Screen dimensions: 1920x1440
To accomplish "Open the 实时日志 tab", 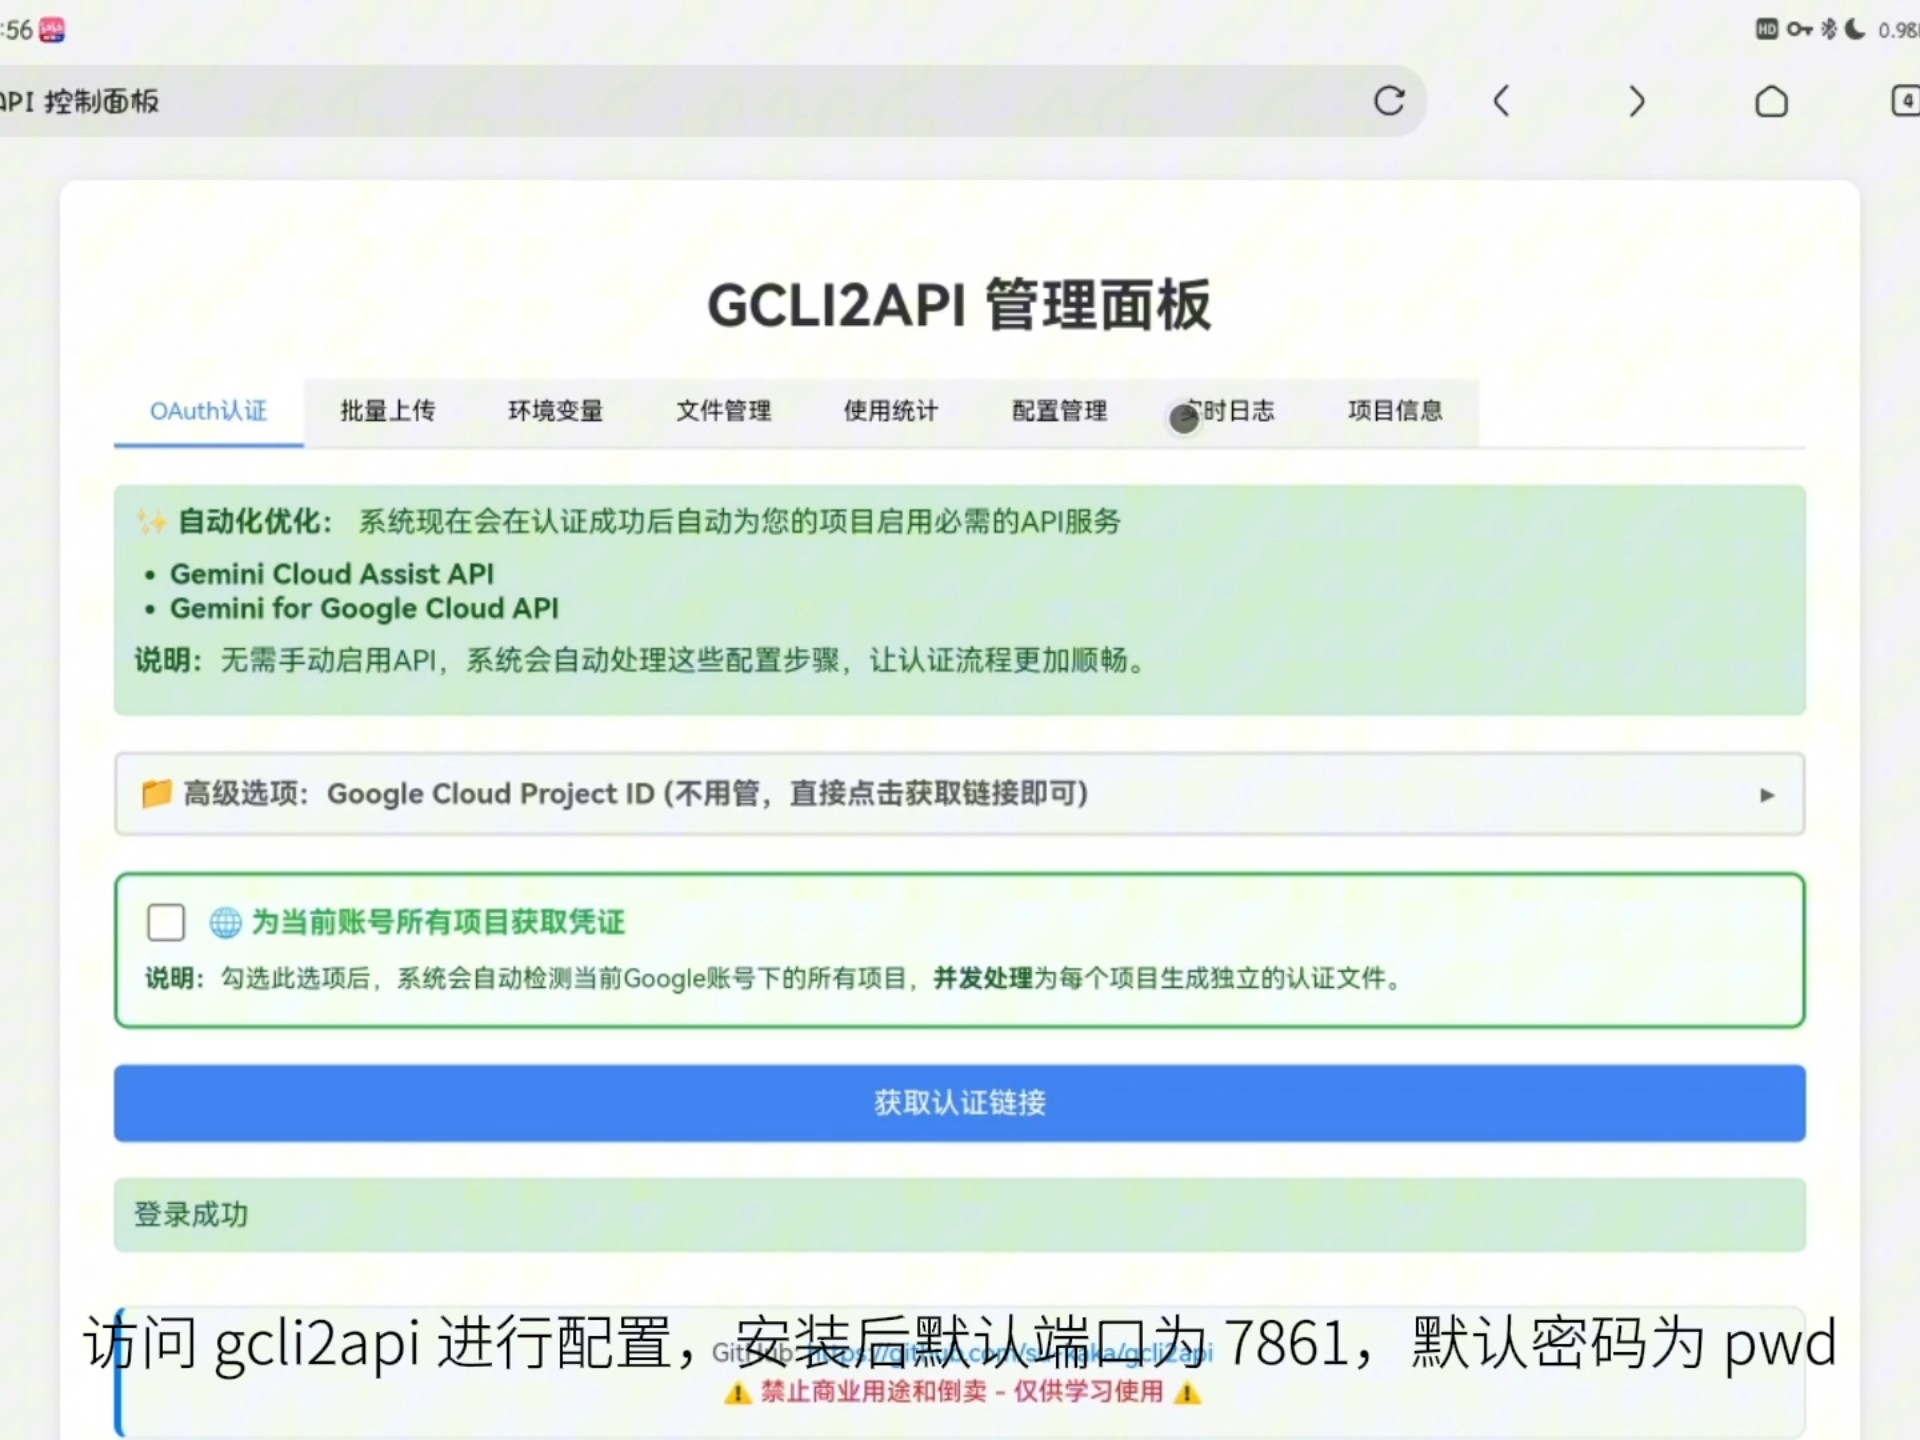I will pyautogui.click(x=1227, y=411).
